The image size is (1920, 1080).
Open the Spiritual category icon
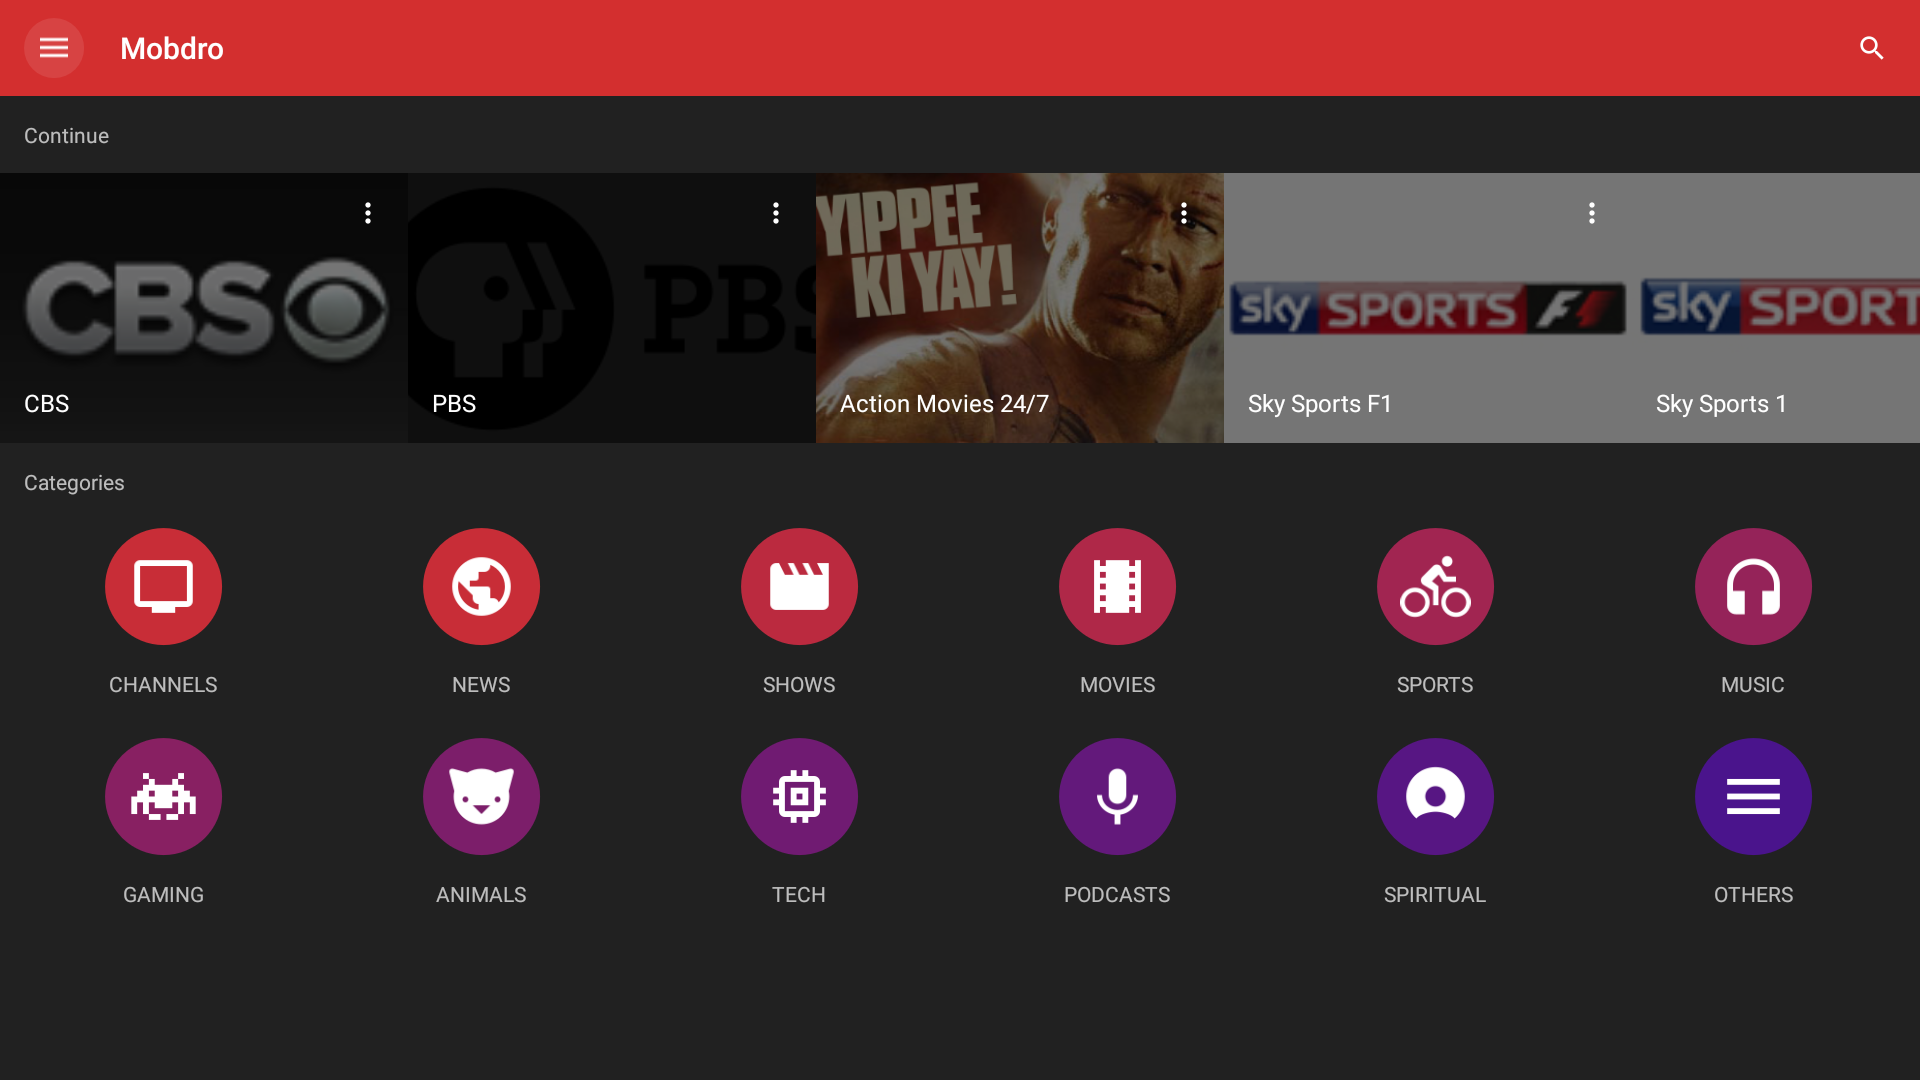point(1435,796)
